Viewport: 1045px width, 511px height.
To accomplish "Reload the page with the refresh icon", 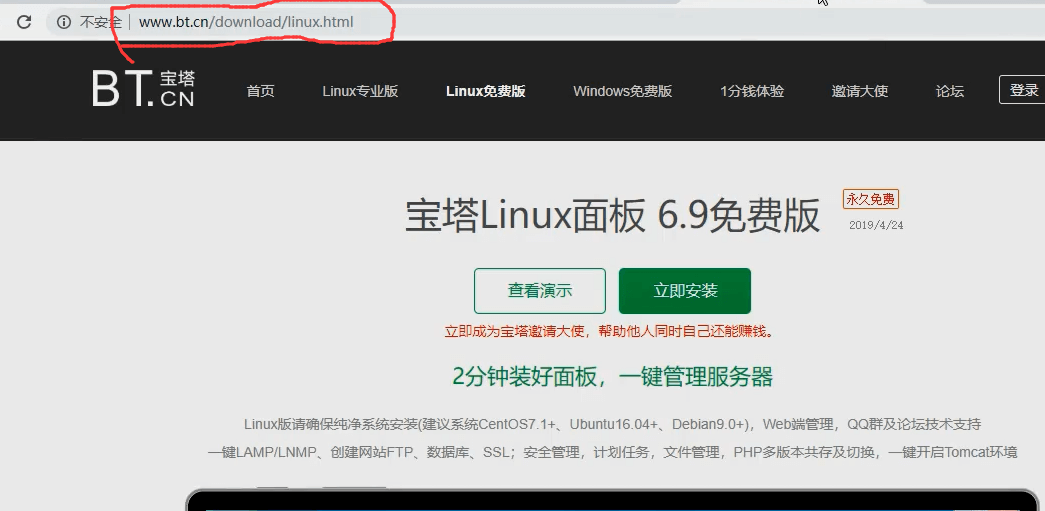I will [x=24, y=23].
